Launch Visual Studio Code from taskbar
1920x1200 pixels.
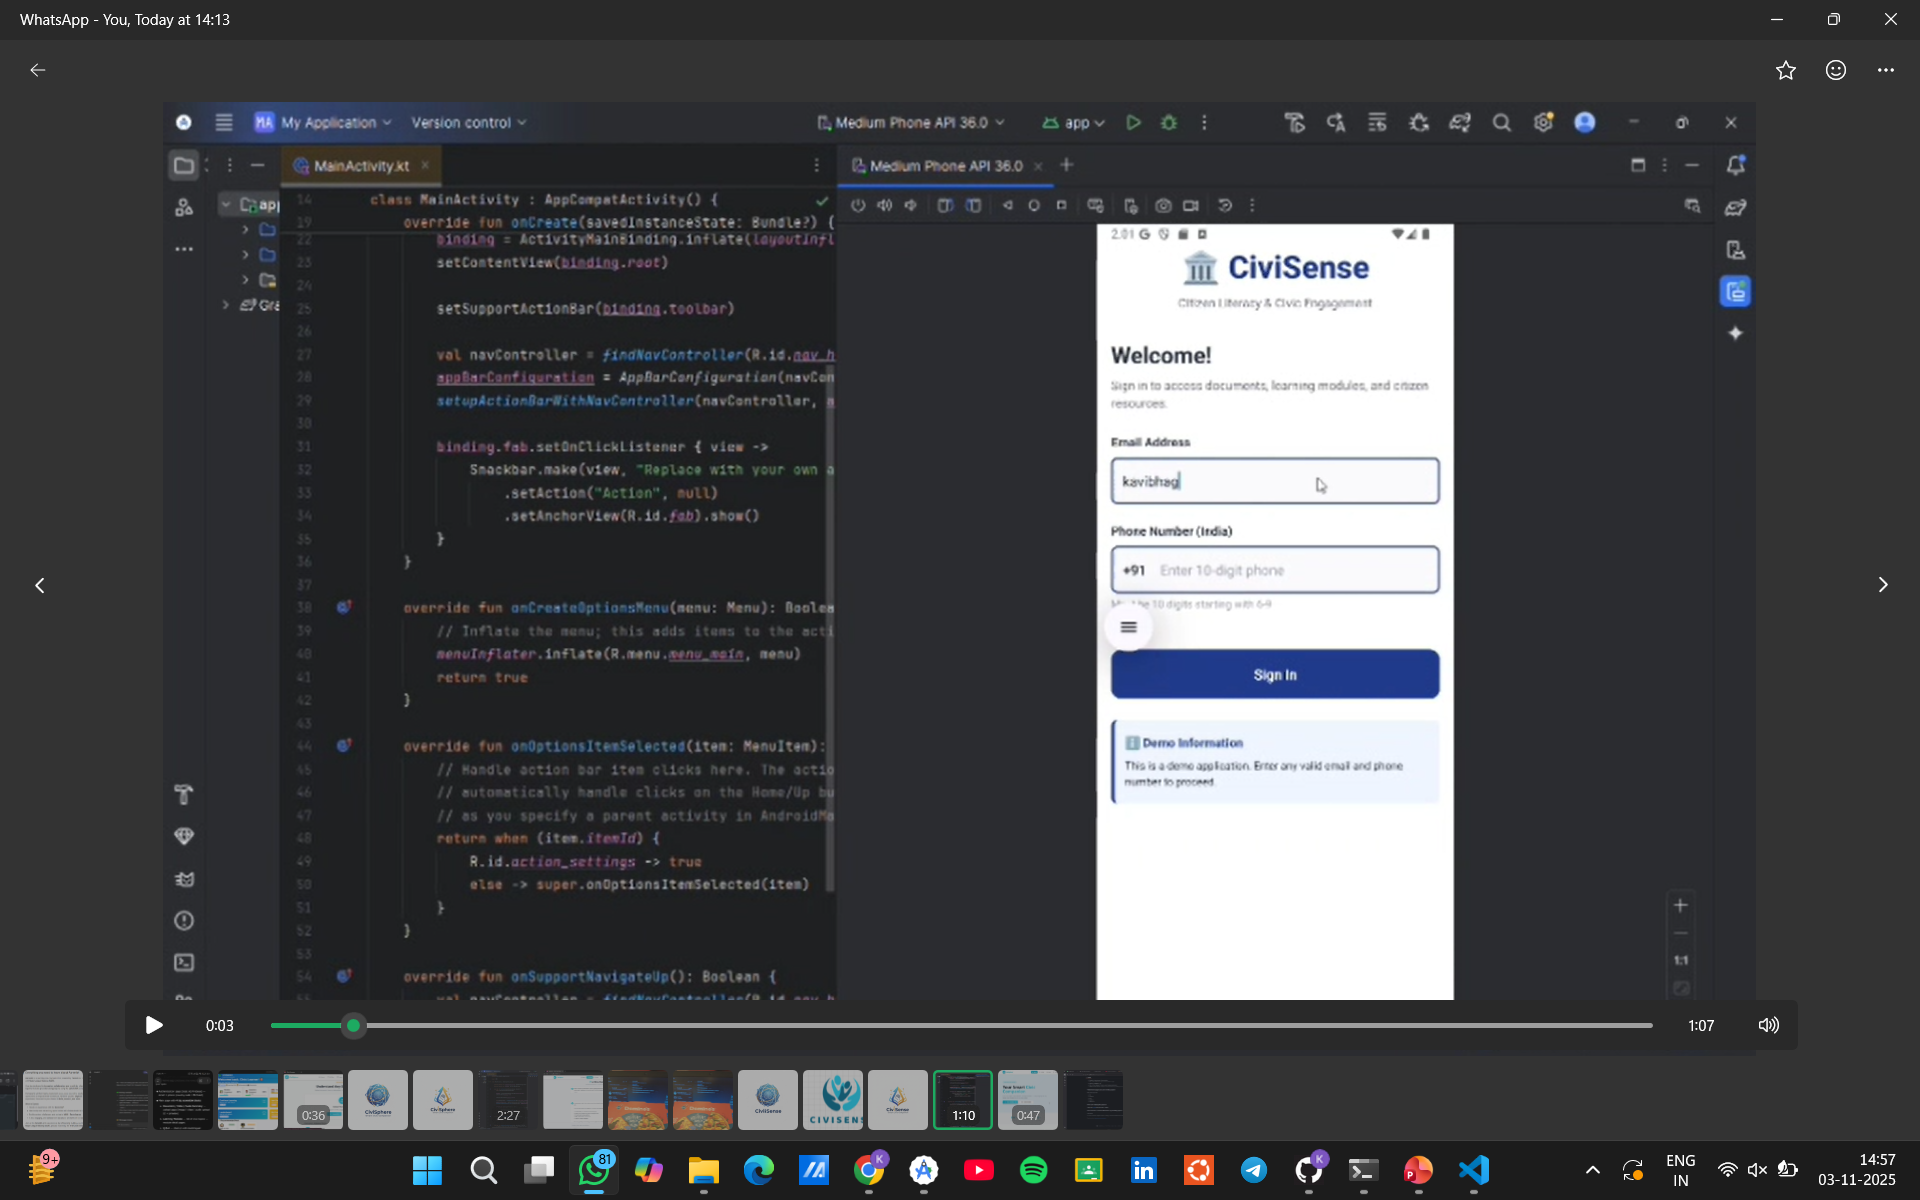click(1473, 1170)
